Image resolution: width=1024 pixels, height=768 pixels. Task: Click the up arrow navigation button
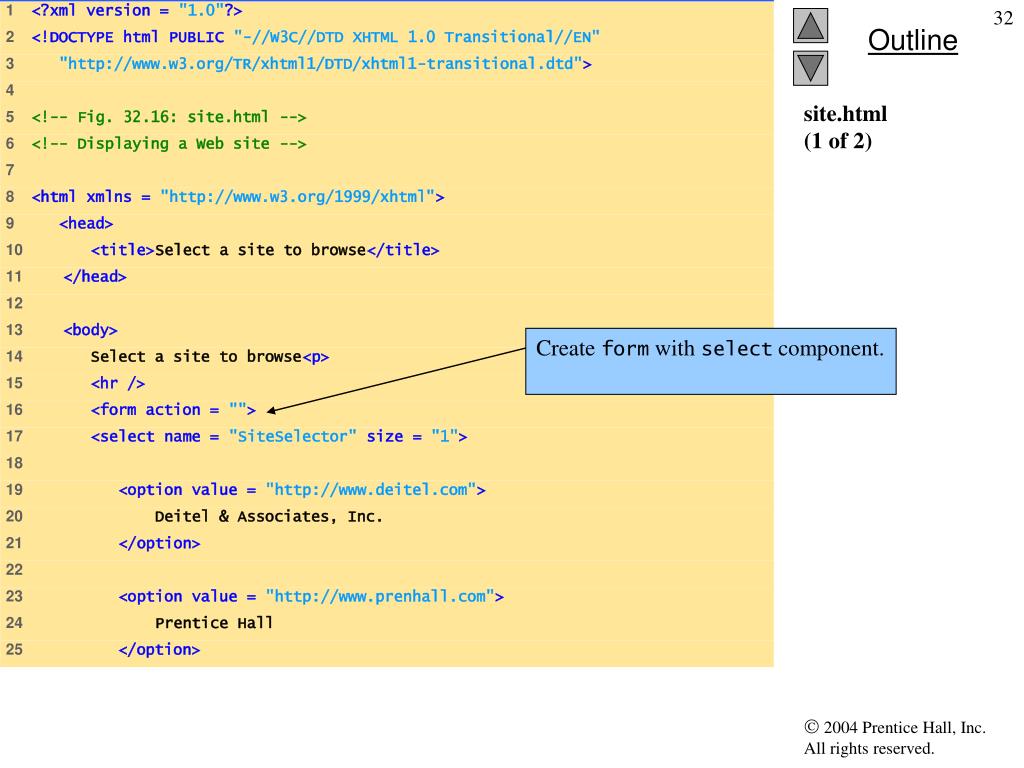tap(810, 25)
